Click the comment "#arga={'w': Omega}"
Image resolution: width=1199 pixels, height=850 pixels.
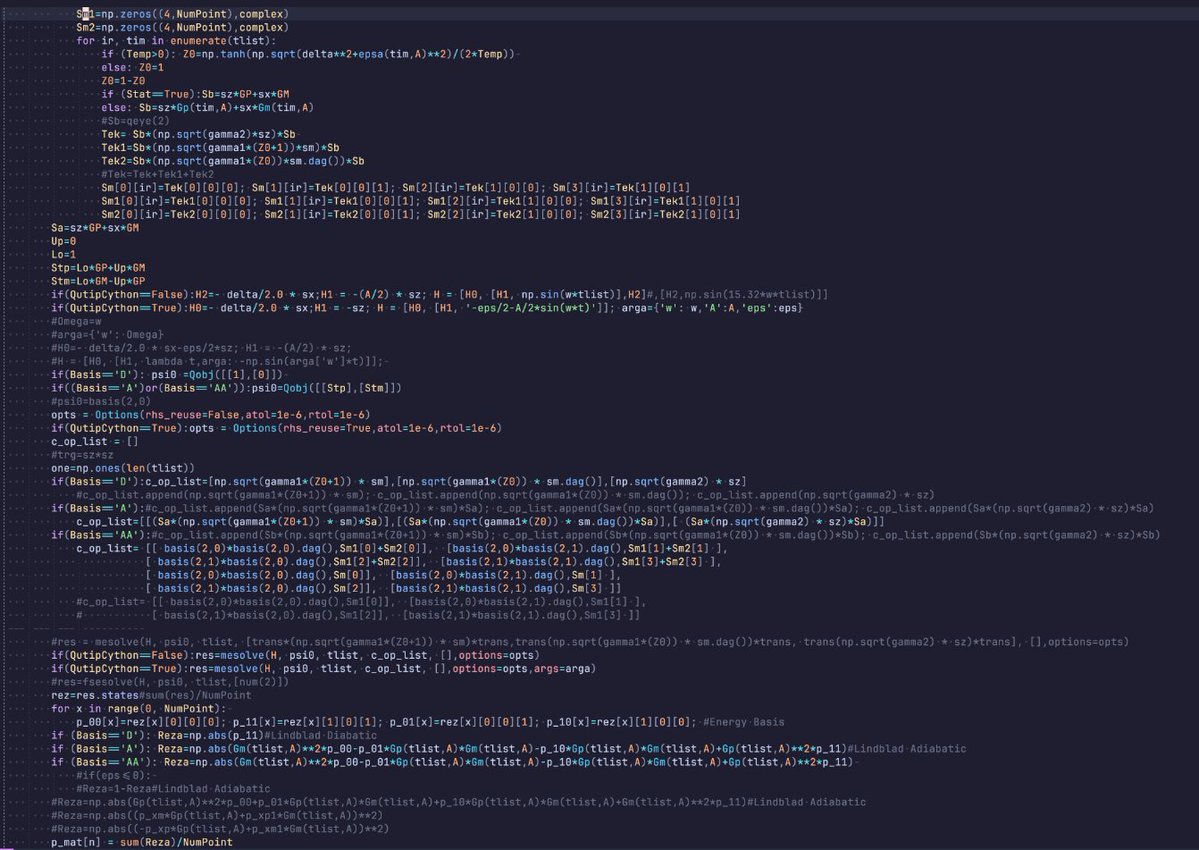[107, 335]
